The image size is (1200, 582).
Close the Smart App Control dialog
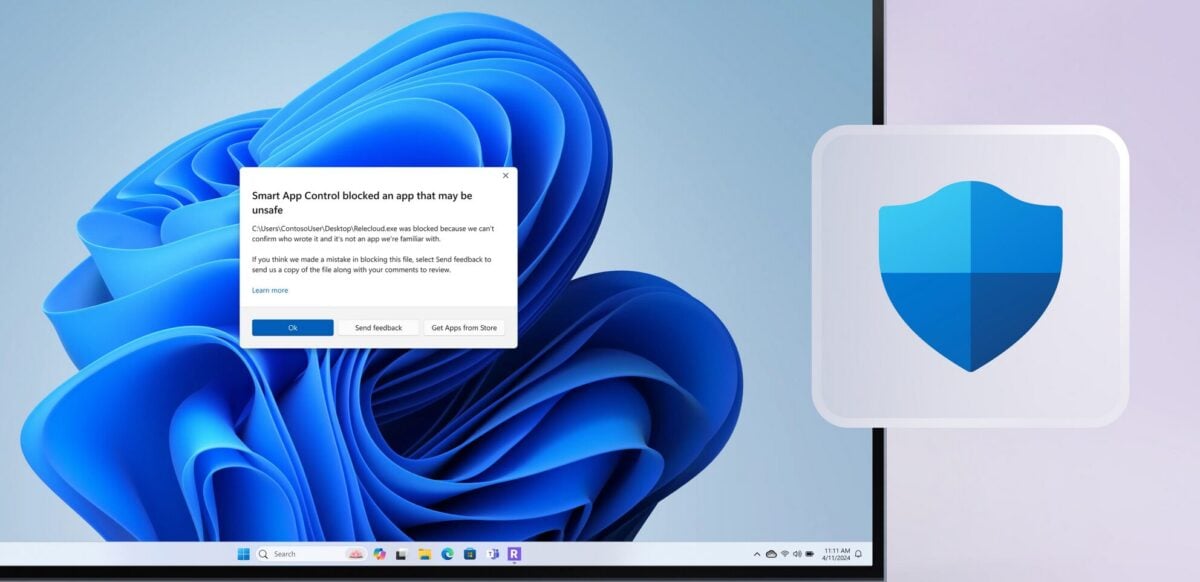coord(505,176)
